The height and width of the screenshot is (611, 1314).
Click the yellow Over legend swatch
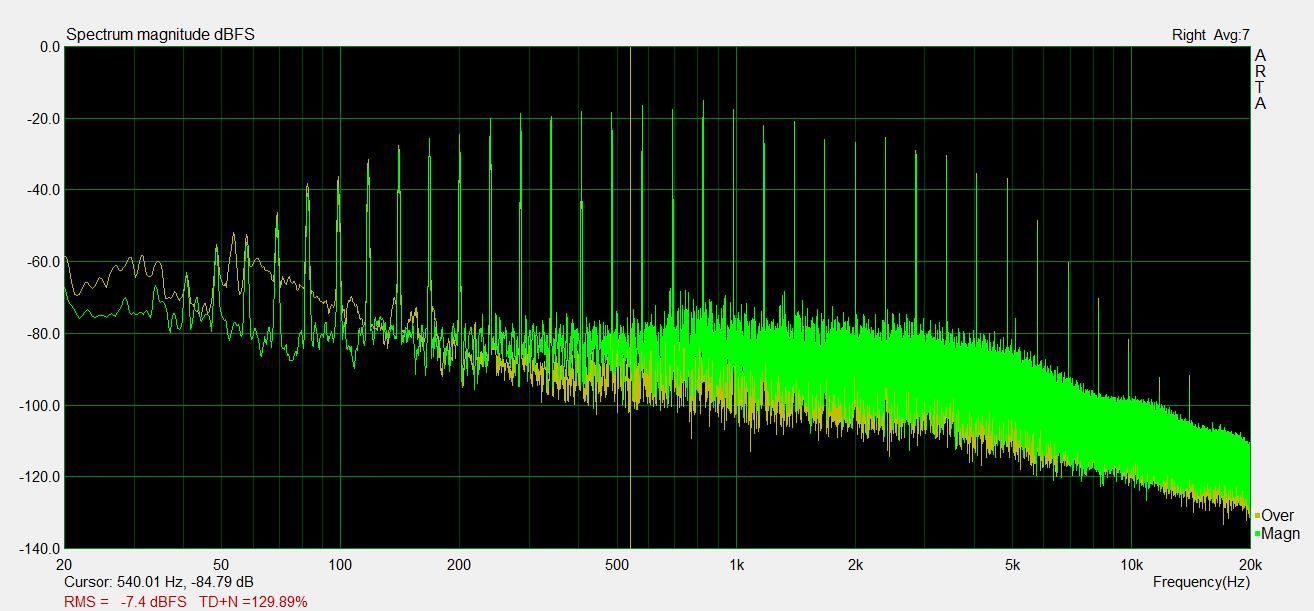[1257, 516]
